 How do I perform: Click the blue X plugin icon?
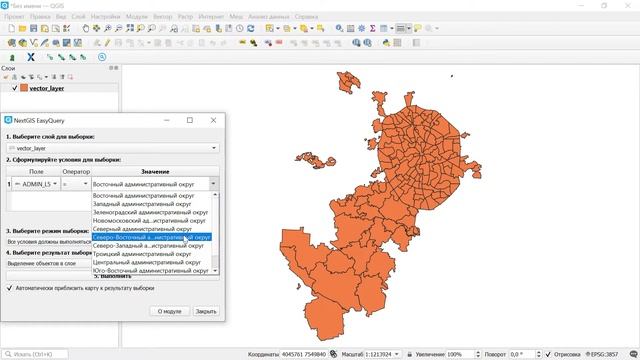pos(31,57)
